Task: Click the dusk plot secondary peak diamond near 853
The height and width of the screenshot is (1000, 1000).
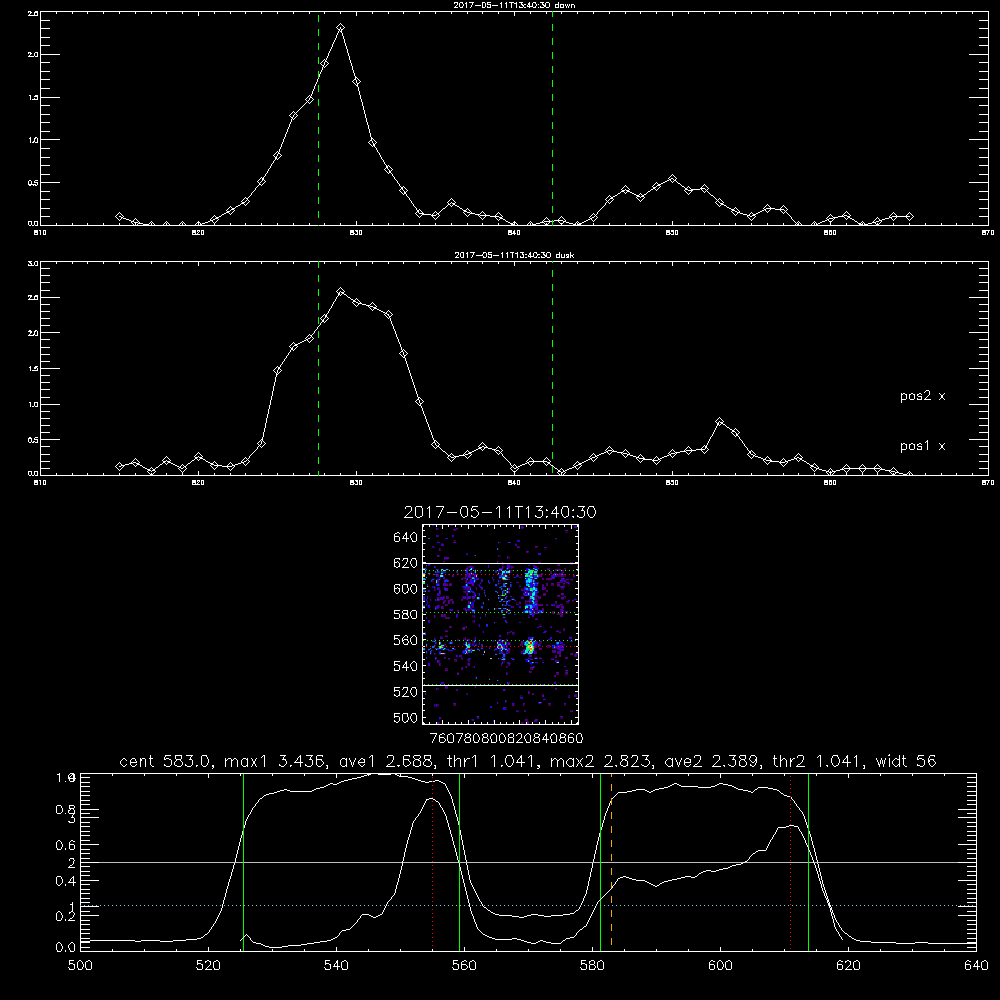Action: point(719,422)
